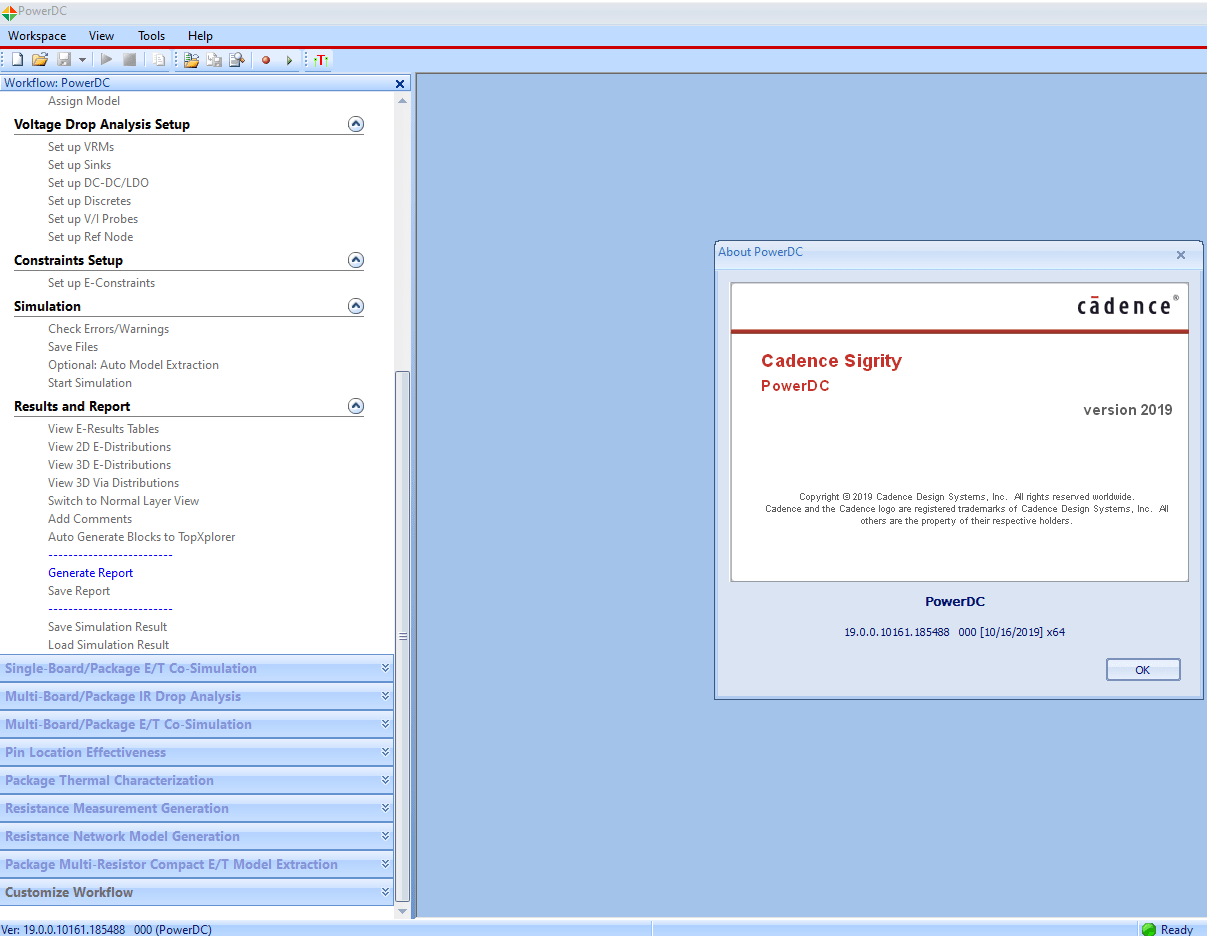
Task: Click the red T thermal toolbar icon
Action: pyautogui.click(x=320, y=60)
